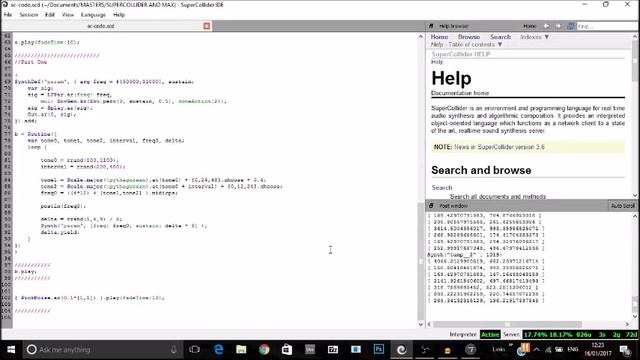Click Post window horizontal scrollbar right arrow
The height and width of the screenshot is (360, 640).
click(627, 324)
